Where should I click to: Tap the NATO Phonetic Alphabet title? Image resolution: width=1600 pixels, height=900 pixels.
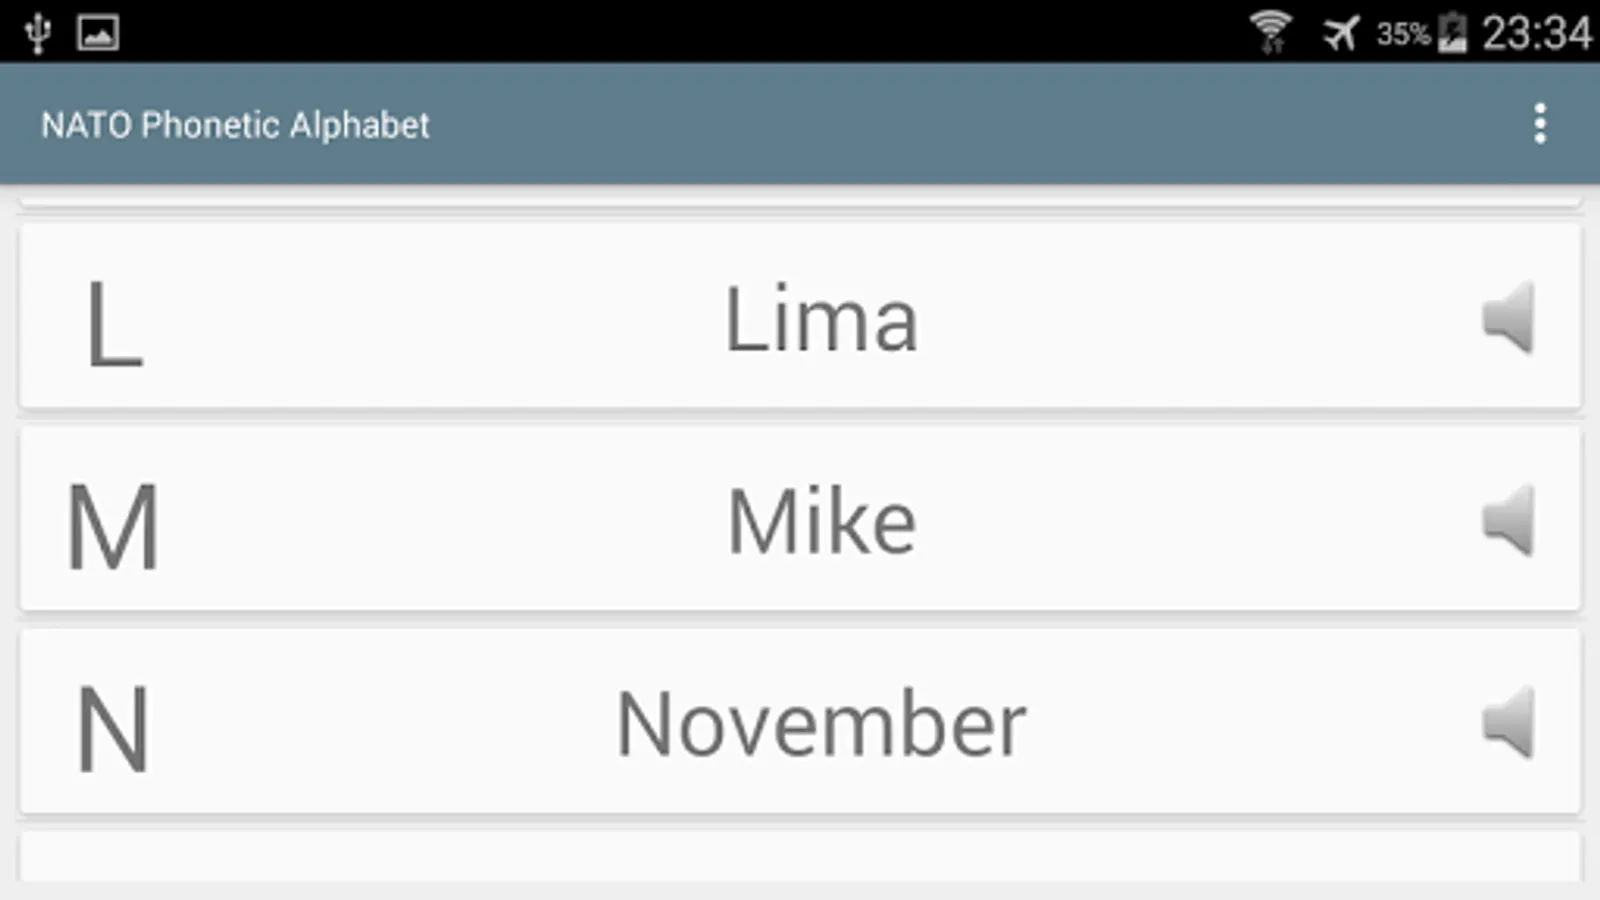click(x=235, y=125)
